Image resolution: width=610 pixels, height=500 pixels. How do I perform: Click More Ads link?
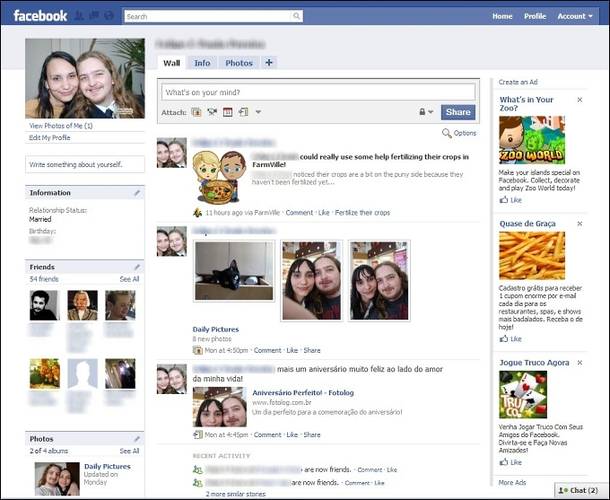[512, 482]
